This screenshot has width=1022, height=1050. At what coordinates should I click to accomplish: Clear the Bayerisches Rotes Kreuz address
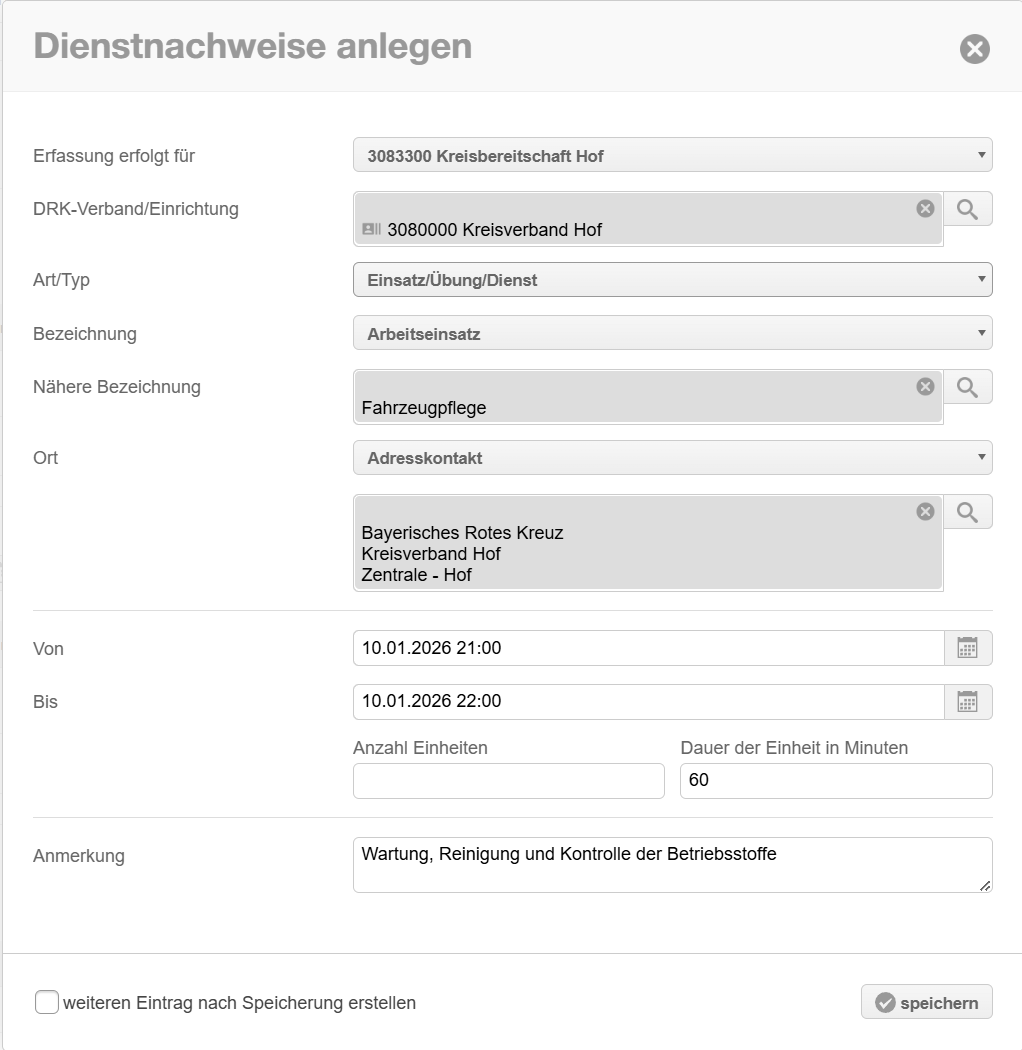925,511
